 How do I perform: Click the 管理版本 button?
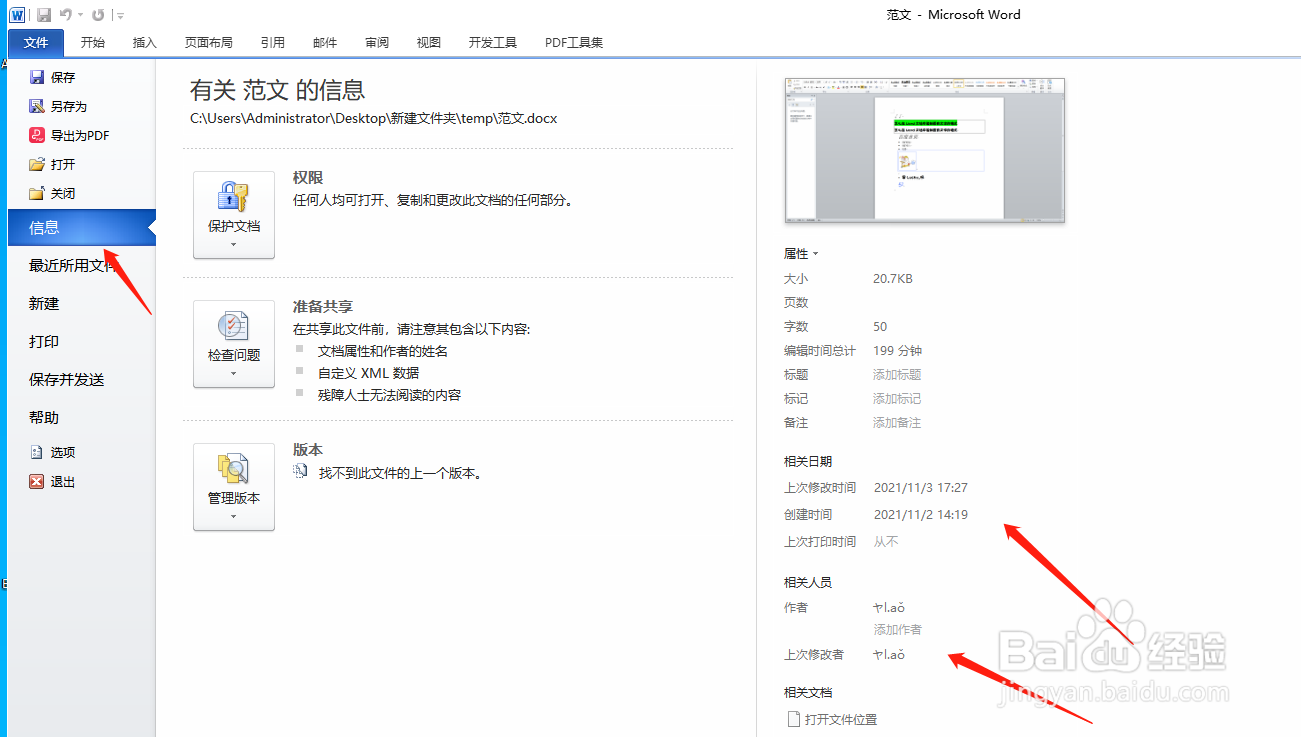234,487
